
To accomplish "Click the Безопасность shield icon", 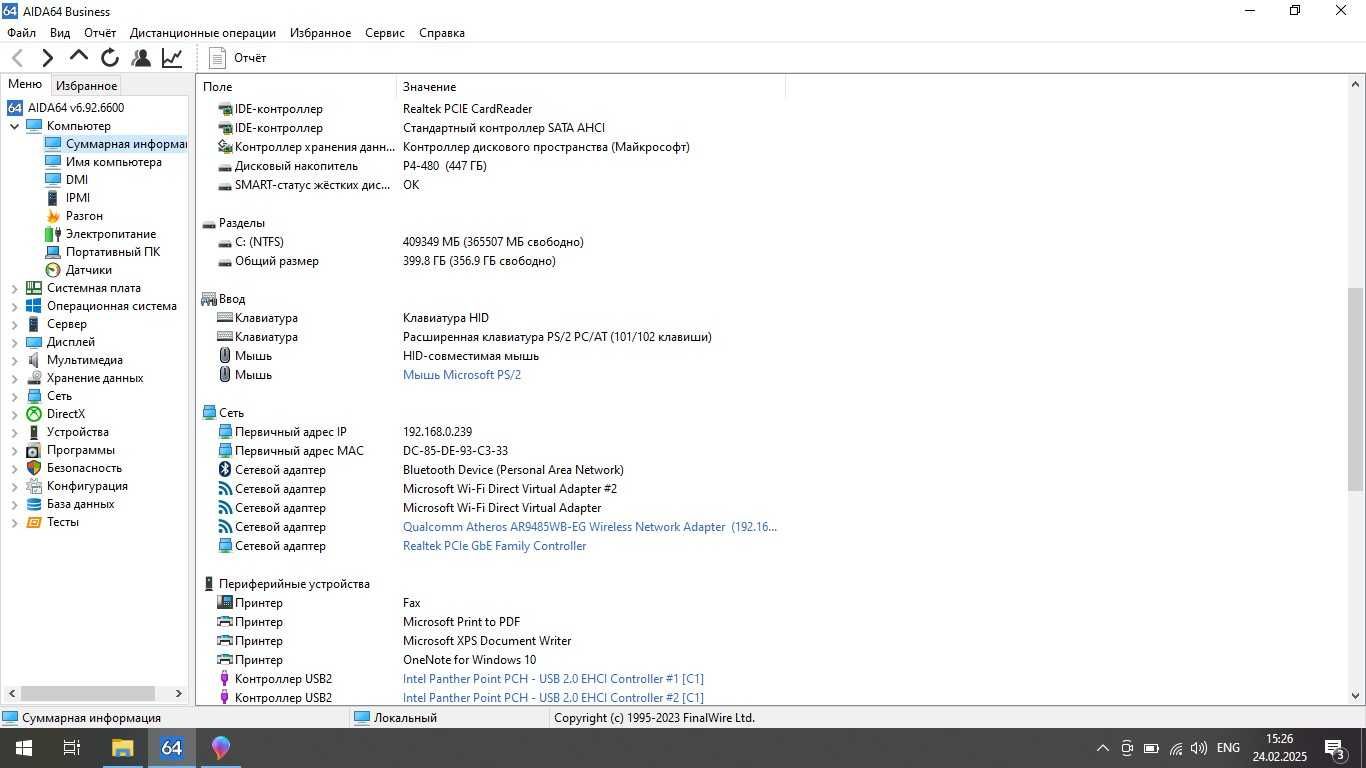I will tap(34, 468).
